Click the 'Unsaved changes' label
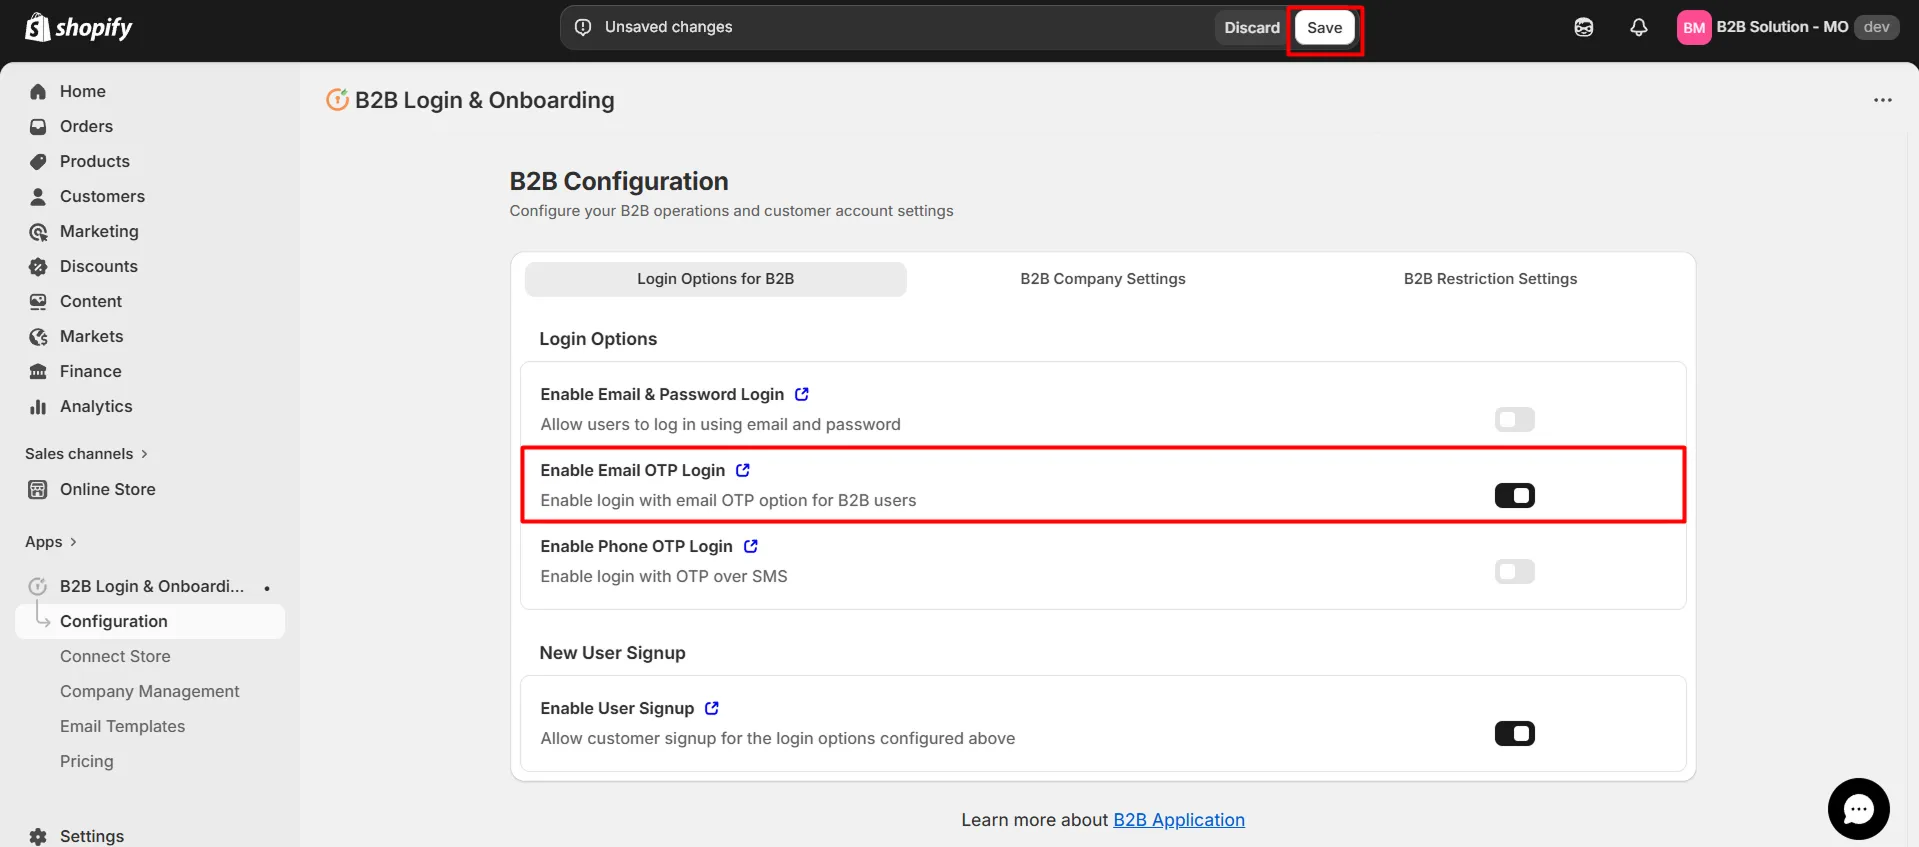1919x847 pixels. point(668,27)
